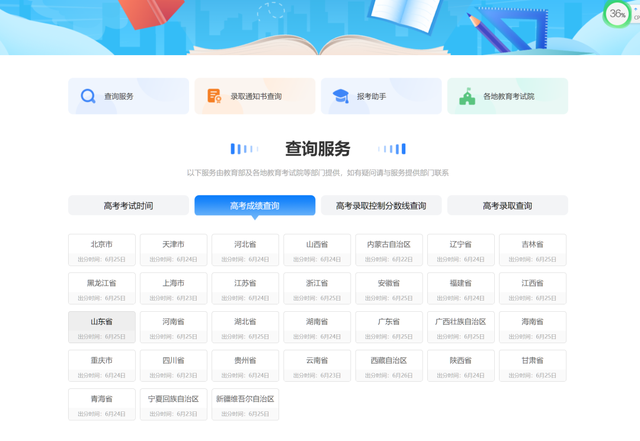Choose 山东省 from province grid

[101, 327]
